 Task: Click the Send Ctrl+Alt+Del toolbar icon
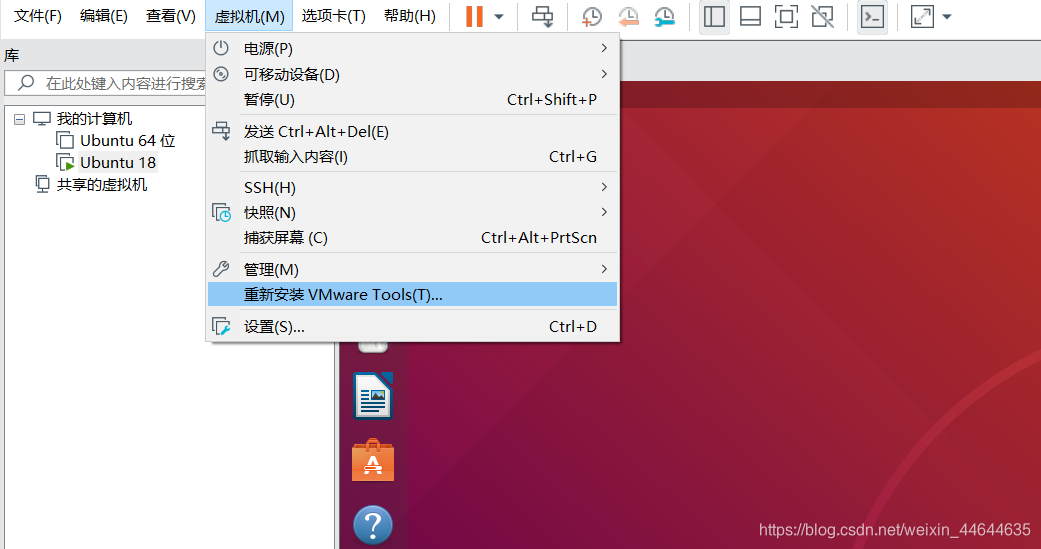pos(542,16)
